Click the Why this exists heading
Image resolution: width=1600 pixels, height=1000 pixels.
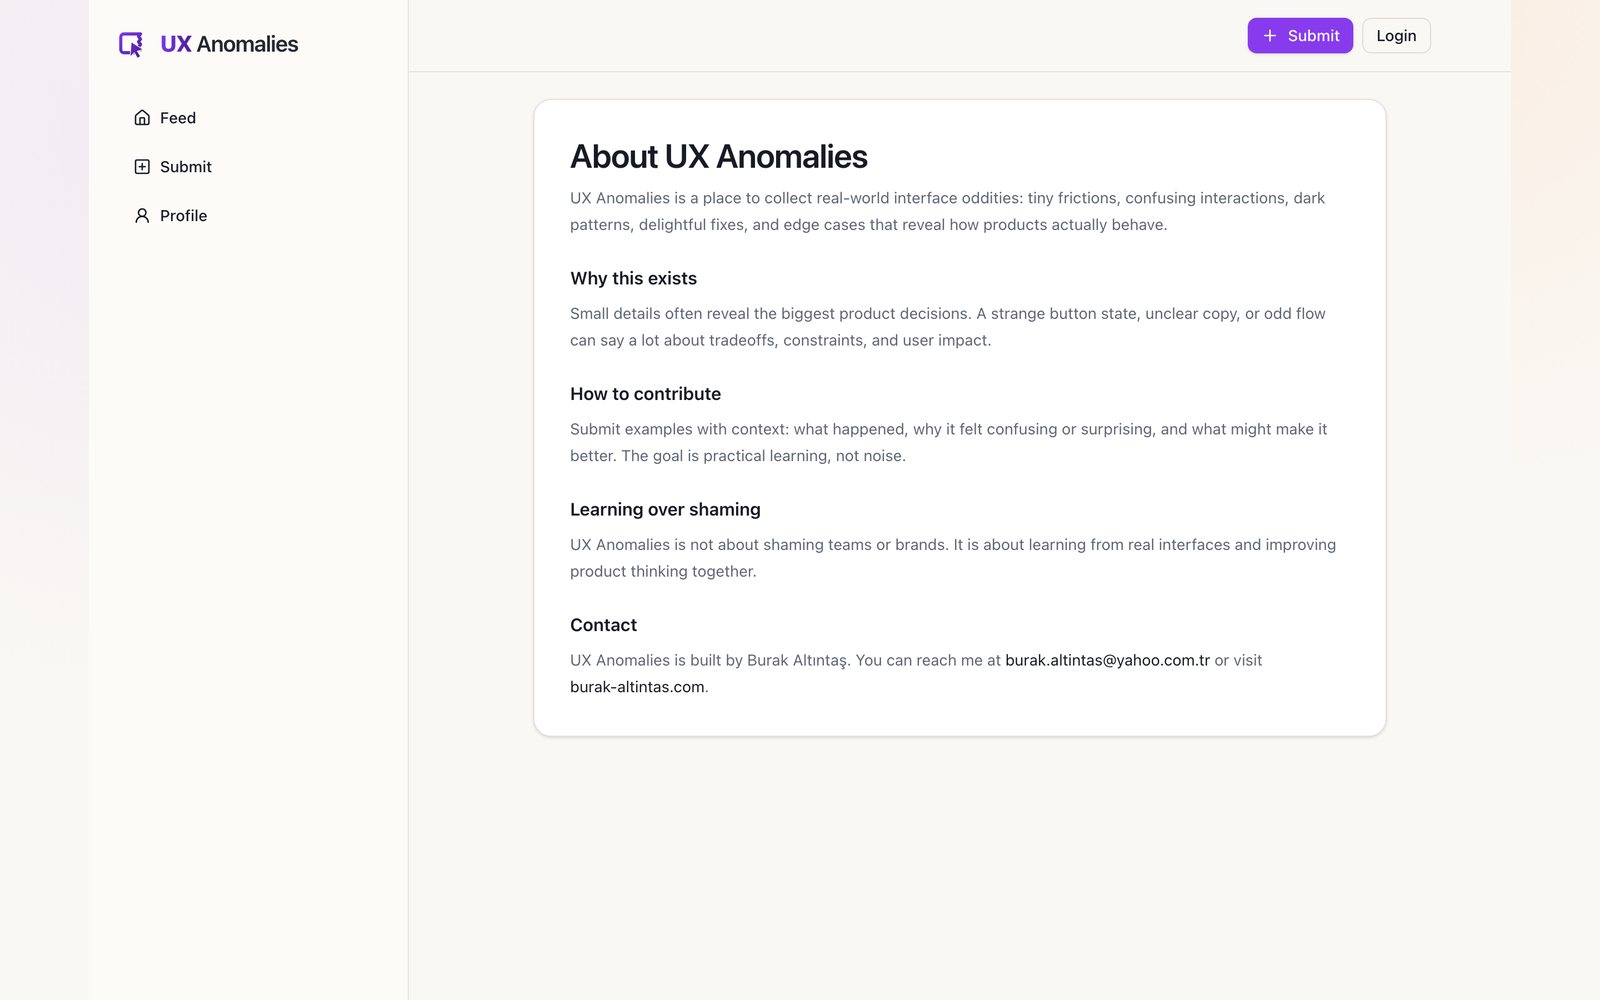(x=633, y=279)
